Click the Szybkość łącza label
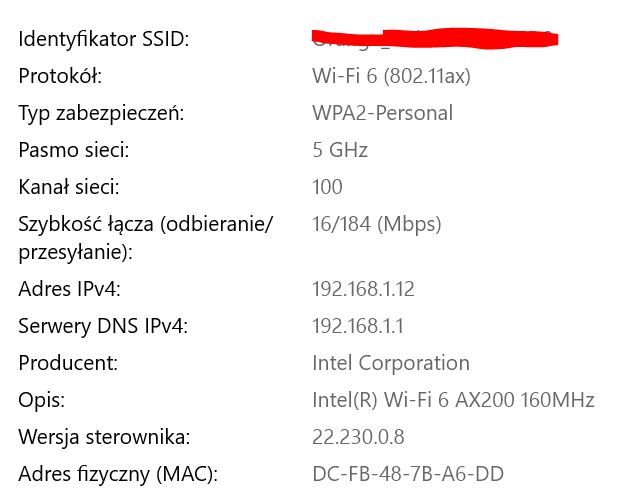Image resolution: width=626 pixels, height=494 pixels. pyautogui.click(x=145, y=224)
